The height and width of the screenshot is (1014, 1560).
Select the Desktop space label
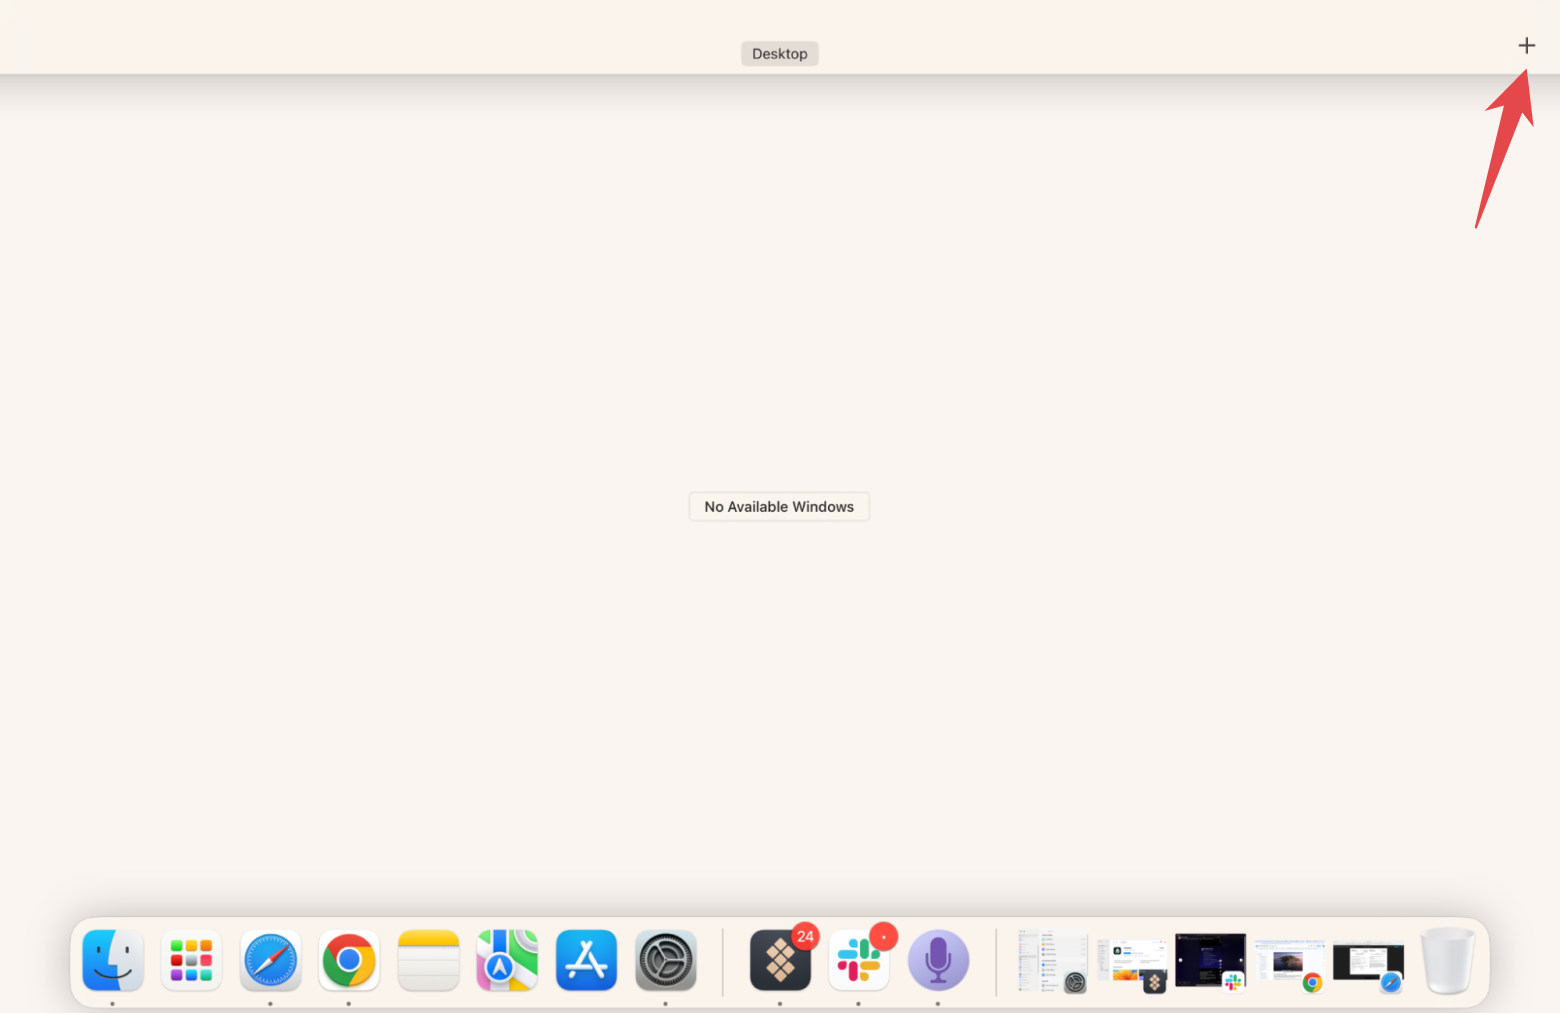pyautogui.click(x=780, y=54)
